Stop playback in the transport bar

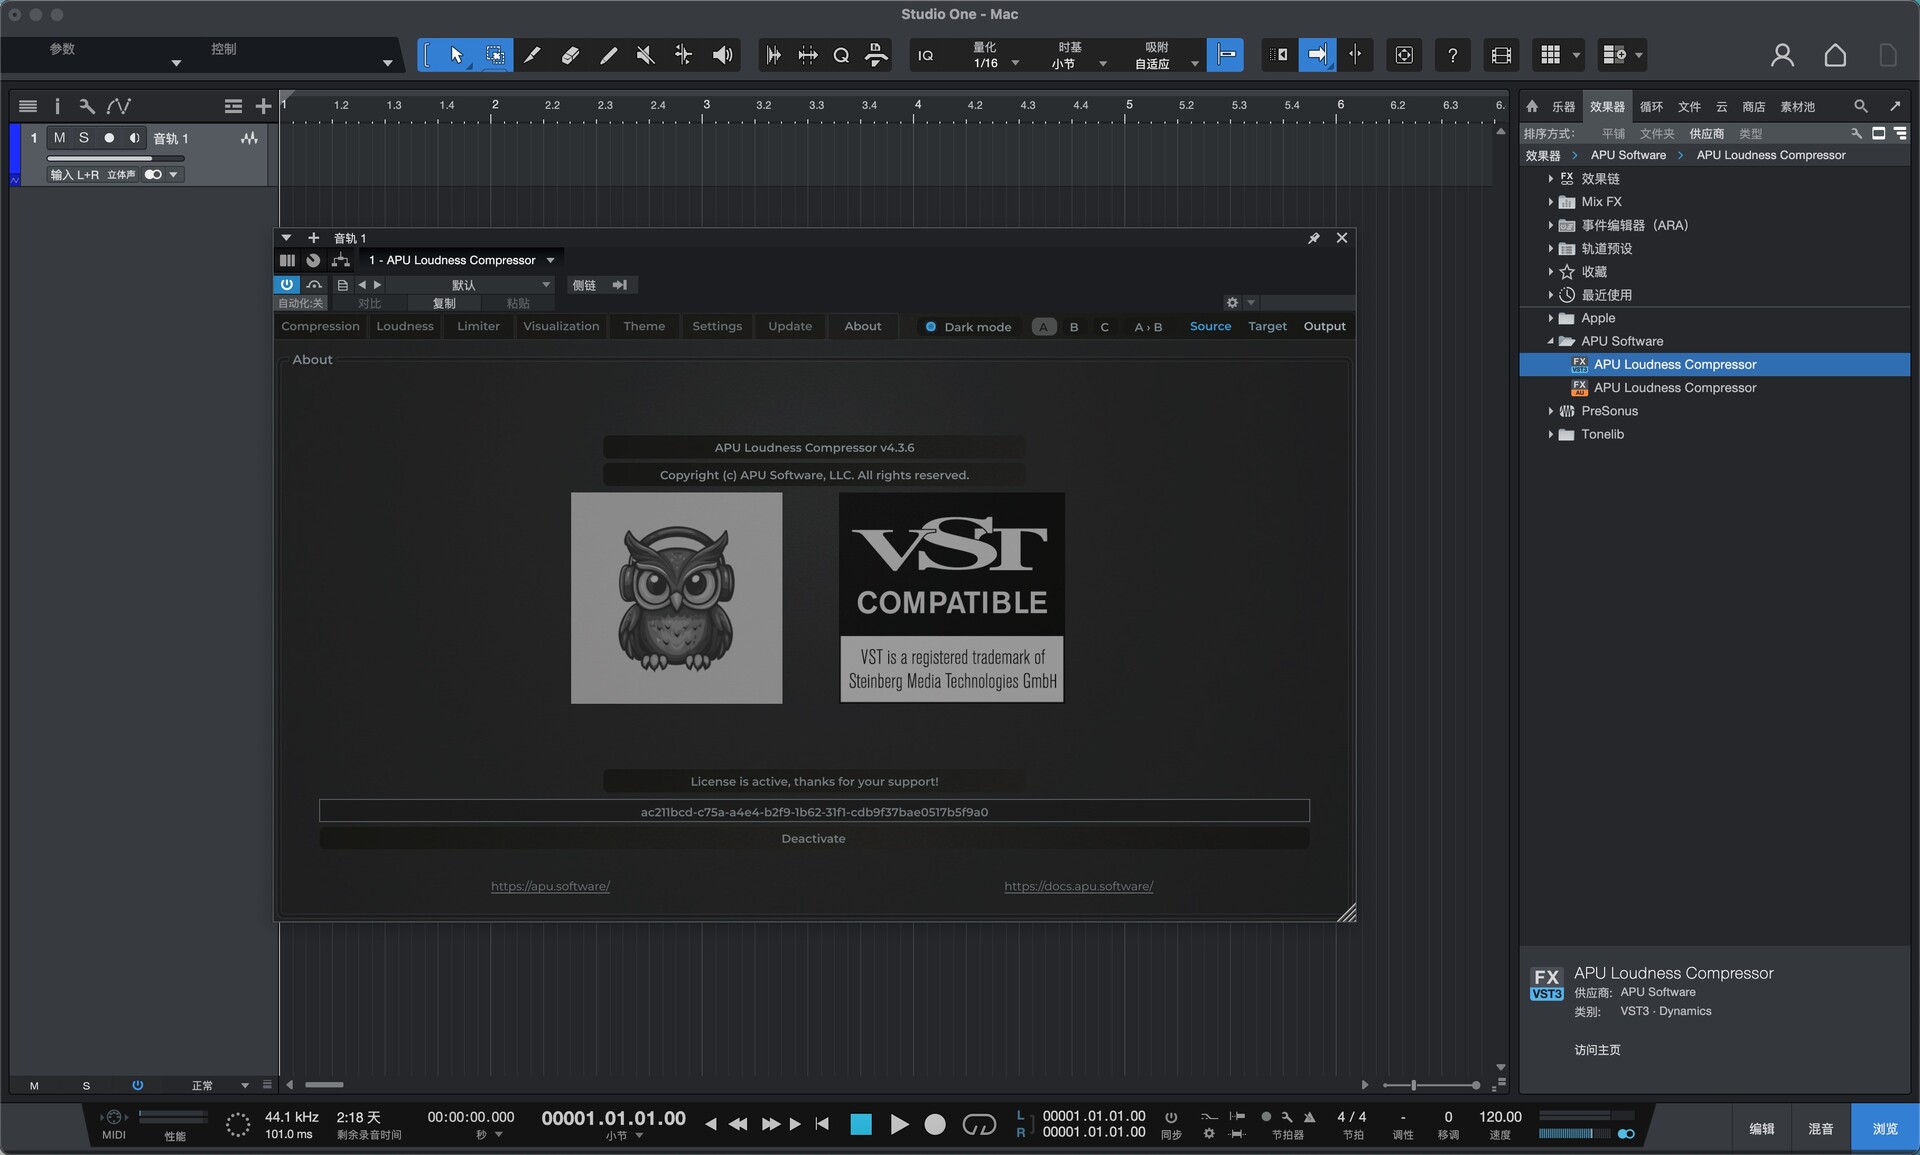point(861,1125)
